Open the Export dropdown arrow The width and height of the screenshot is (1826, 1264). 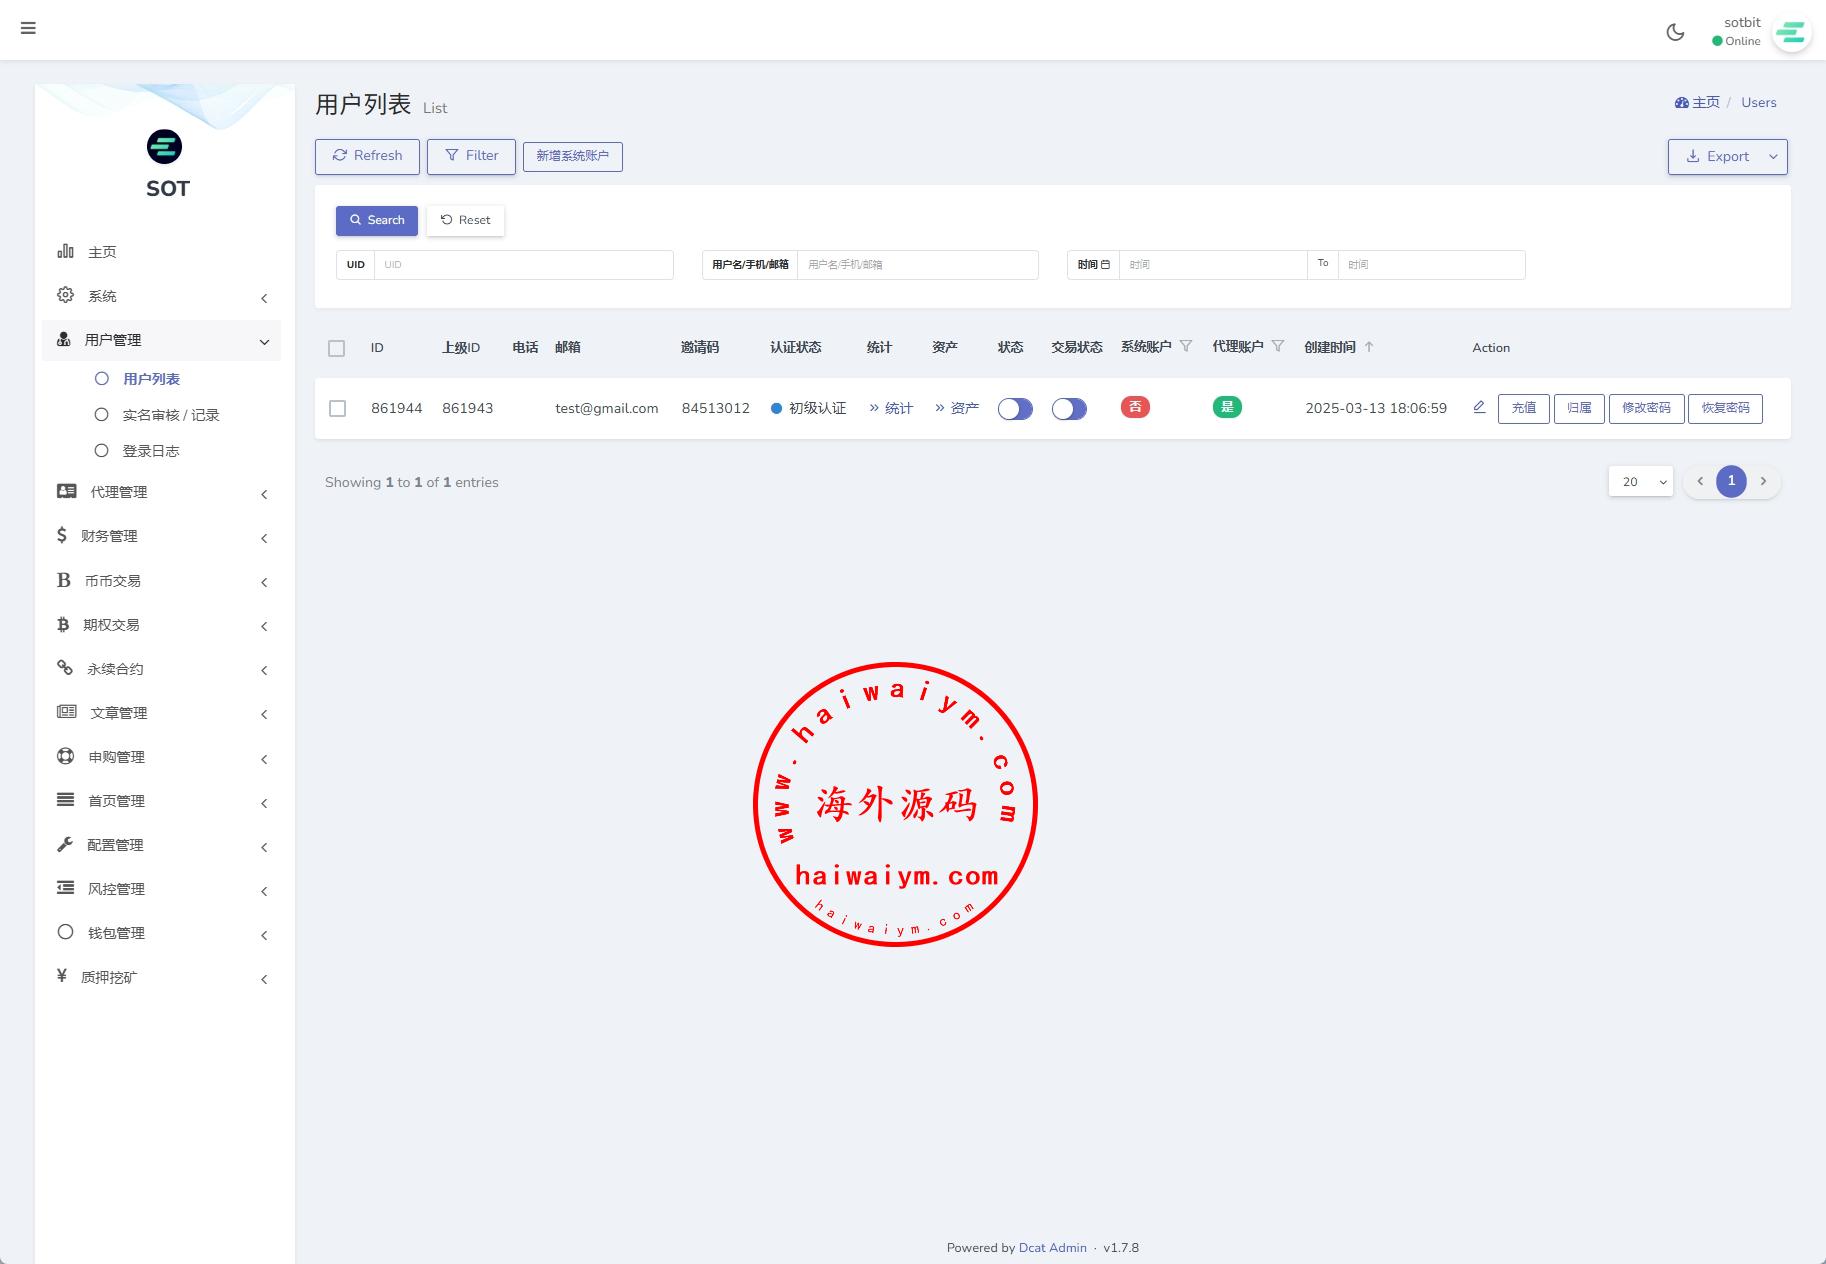tap(1773, 156)
